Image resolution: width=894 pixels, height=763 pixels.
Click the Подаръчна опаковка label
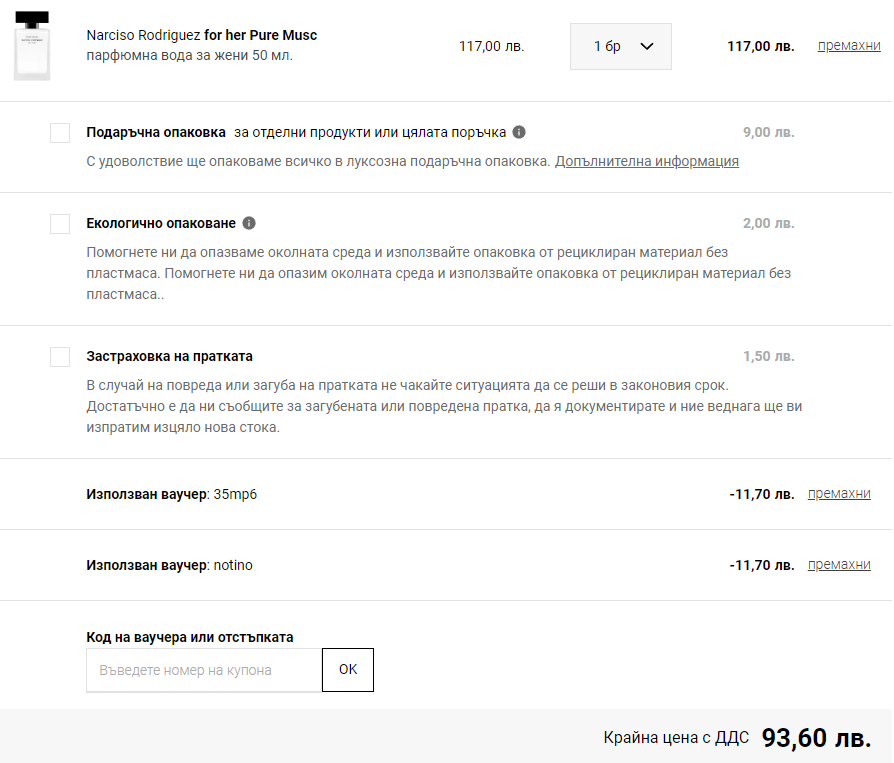(x=156, y=132)
